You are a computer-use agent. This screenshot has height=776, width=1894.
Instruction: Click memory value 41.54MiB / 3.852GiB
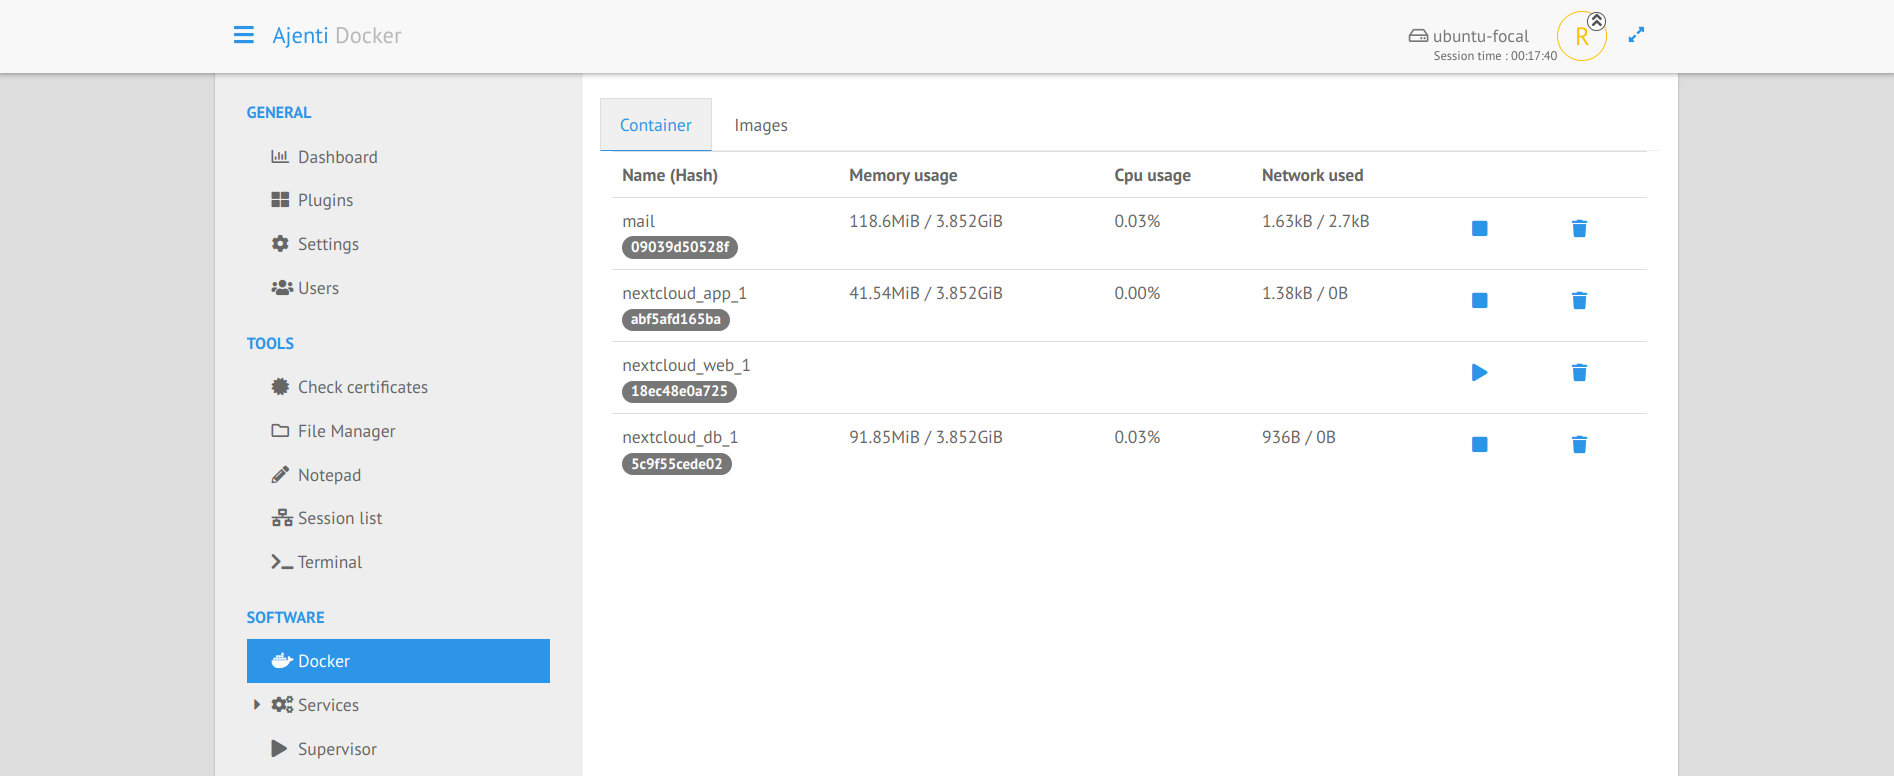926,293
